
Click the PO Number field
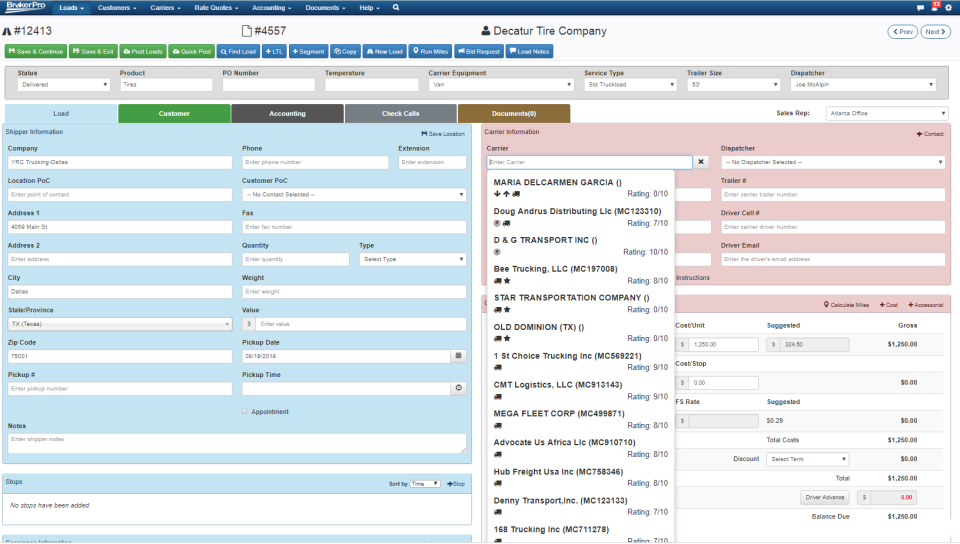click(269, 84)
